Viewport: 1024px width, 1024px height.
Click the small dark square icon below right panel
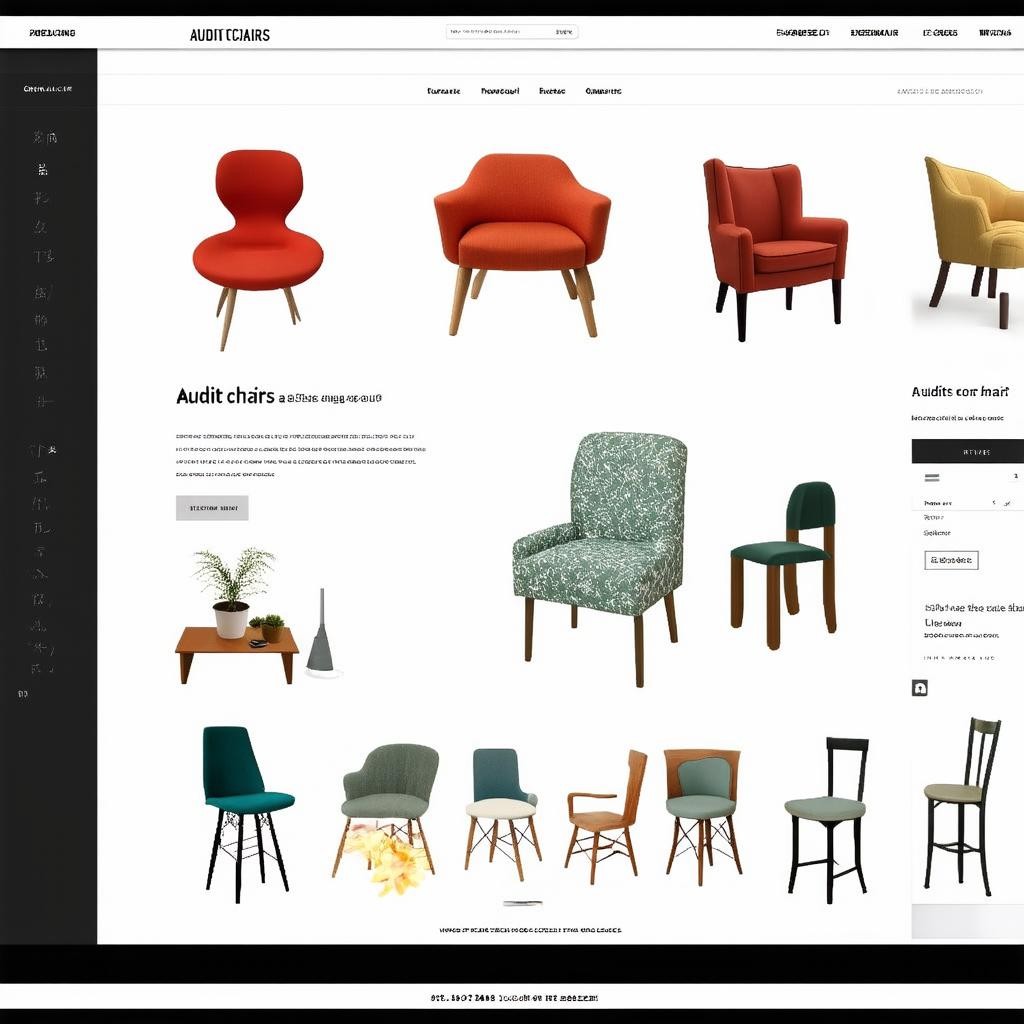[x=920, y=688]
